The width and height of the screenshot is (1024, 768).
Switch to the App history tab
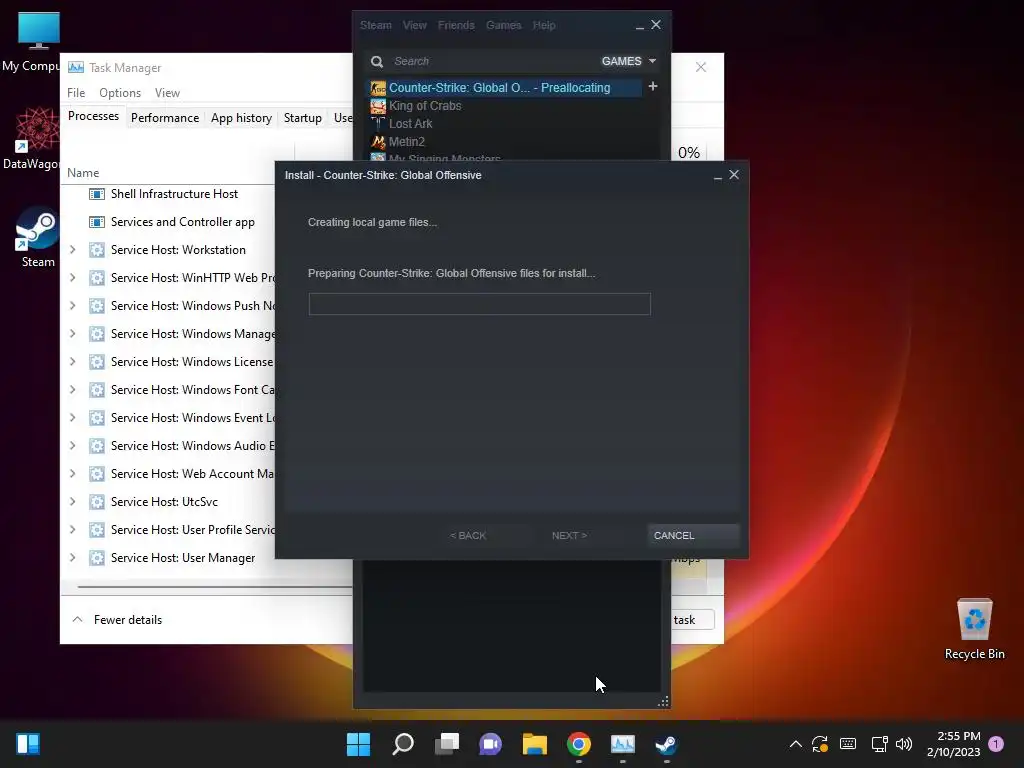[x=241, y=118]
